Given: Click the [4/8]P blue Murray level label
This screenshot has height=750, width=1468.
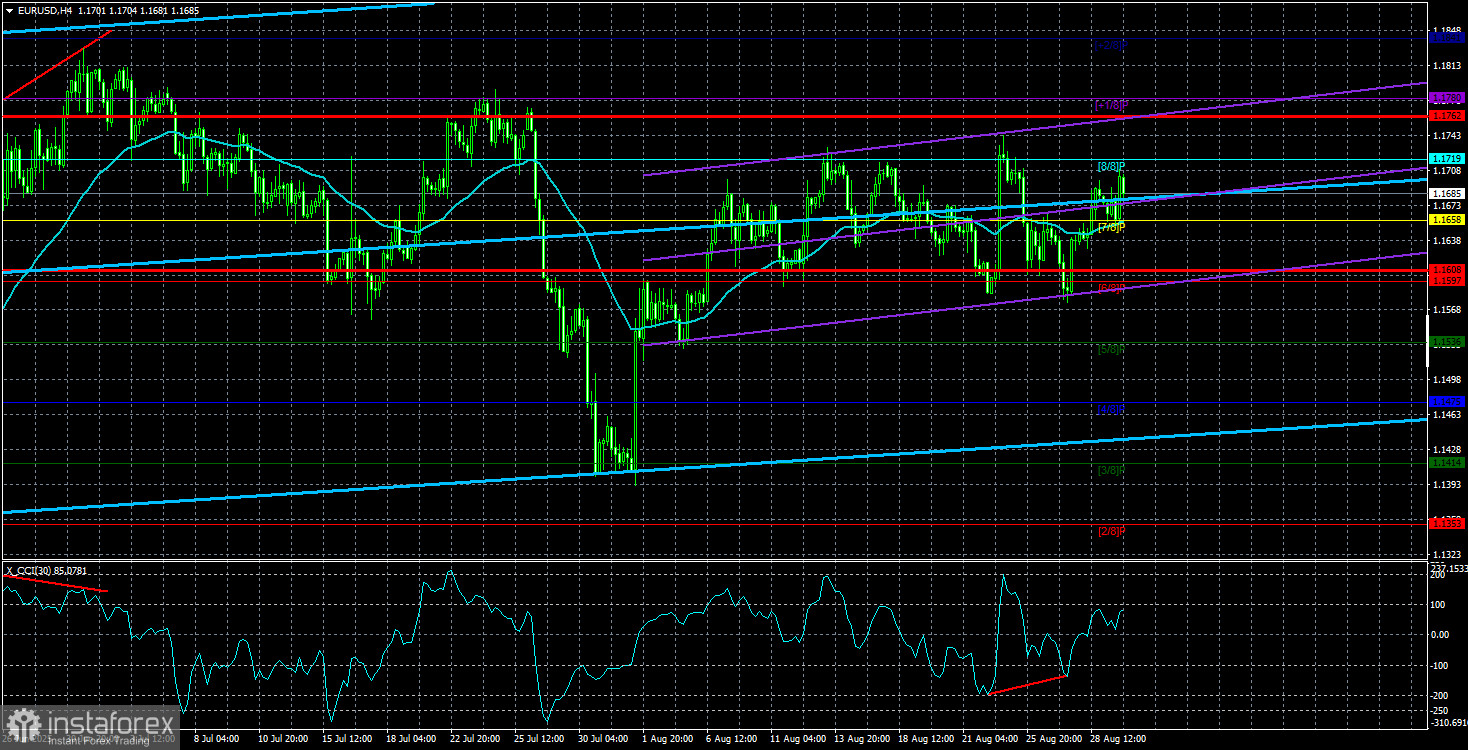Looking at the screenshot, I should pos(1112,409).
